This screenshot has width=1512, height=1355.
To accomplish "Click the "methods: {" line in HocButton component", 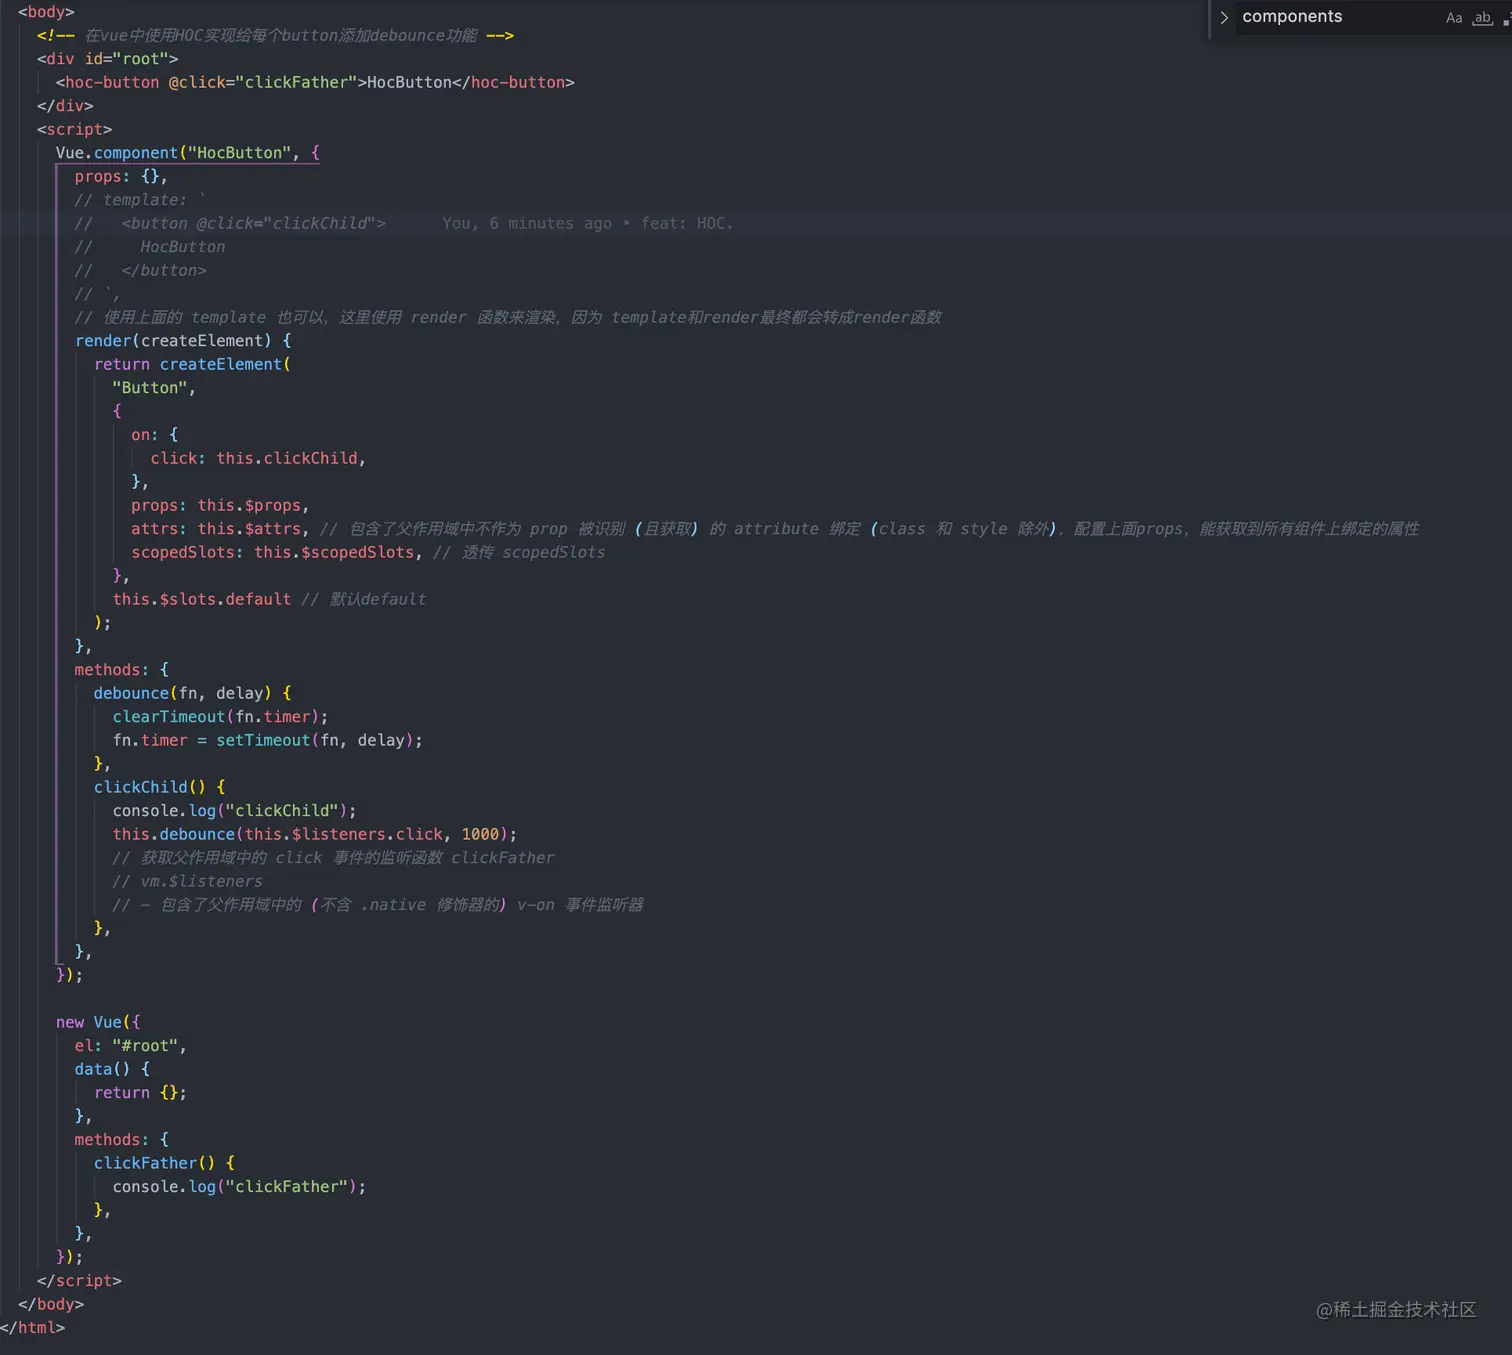I will tap(121, 670).
